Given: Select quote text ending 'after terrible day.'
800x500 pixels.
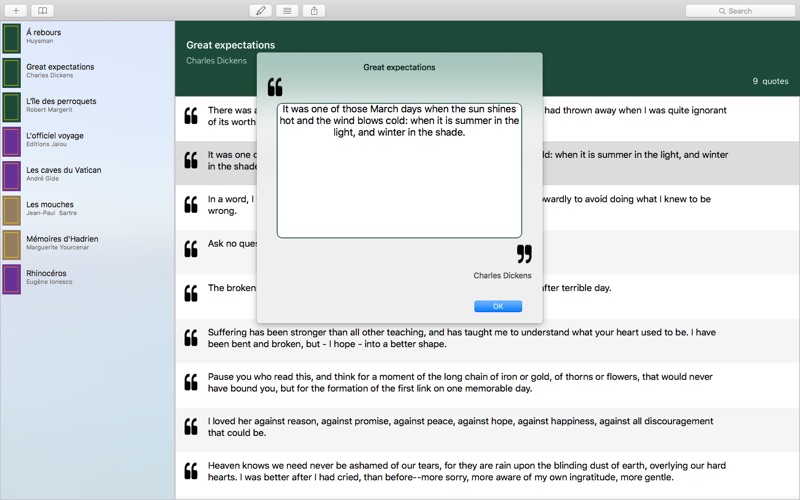Looking at the screenshot, I should [x=577, y=288].
